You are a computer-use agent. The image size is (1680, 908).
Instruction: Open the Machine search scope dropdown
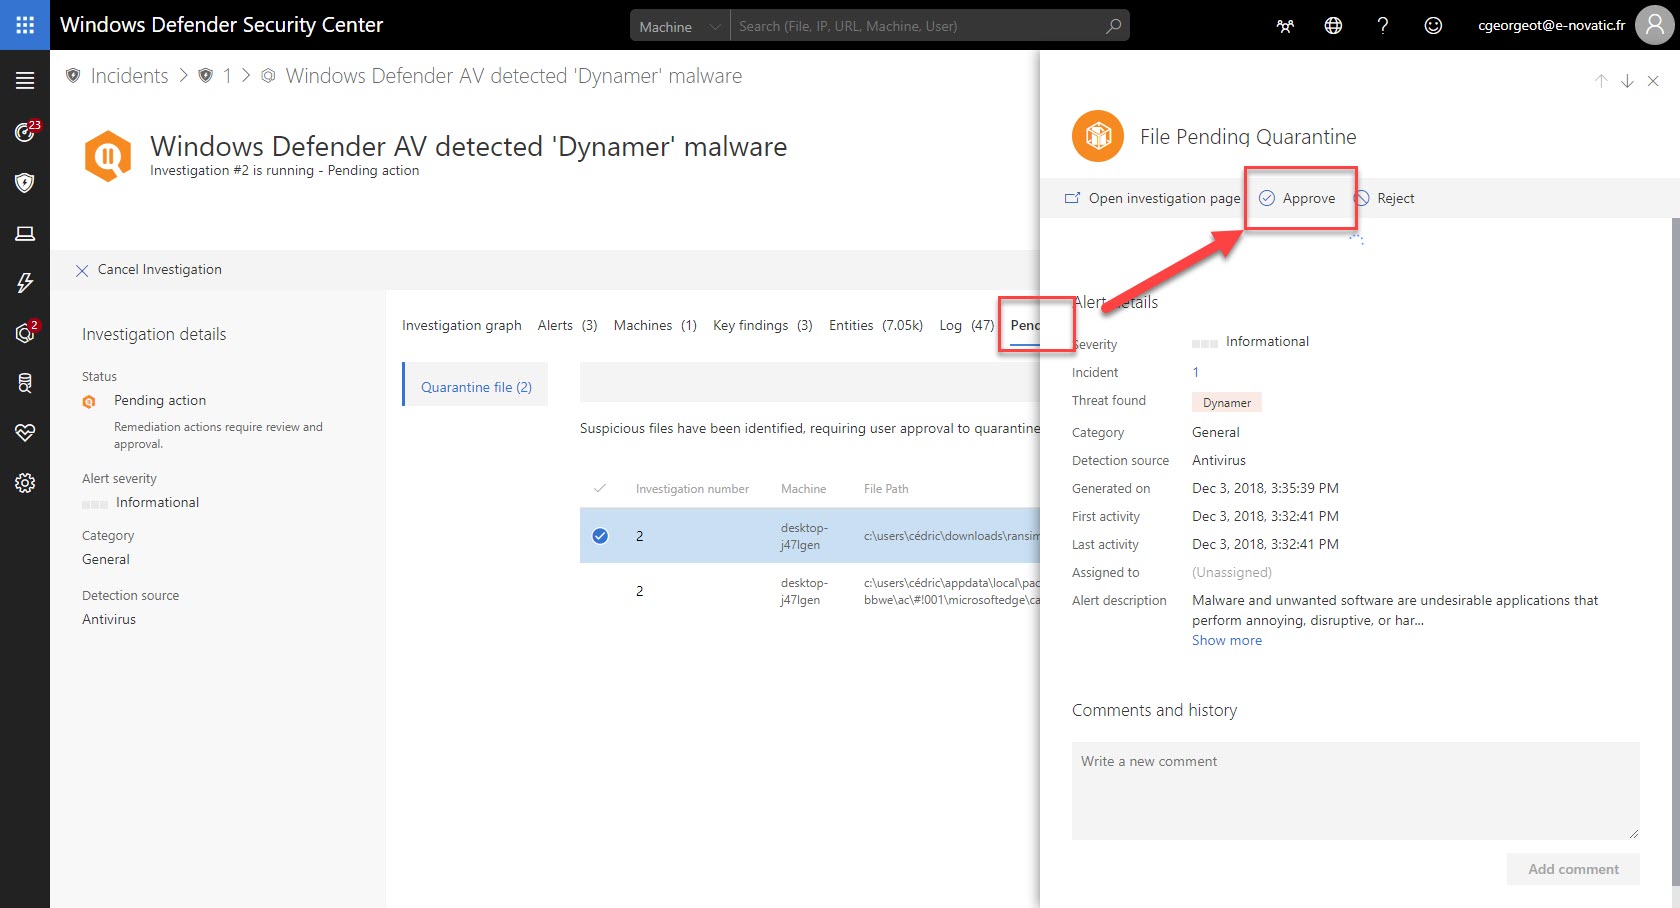point(679,26)
